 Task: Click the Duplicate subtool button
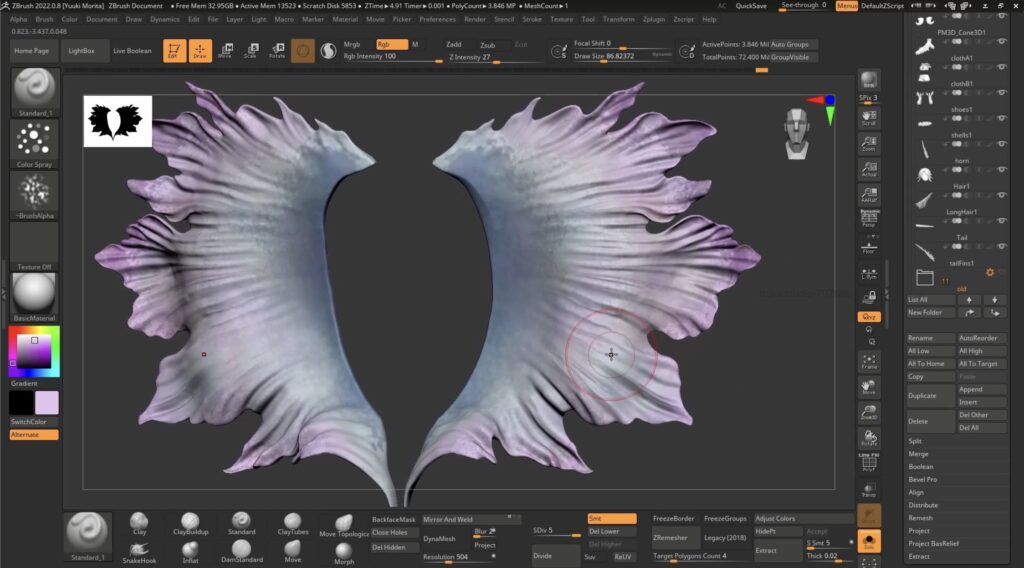coord(923,396)
